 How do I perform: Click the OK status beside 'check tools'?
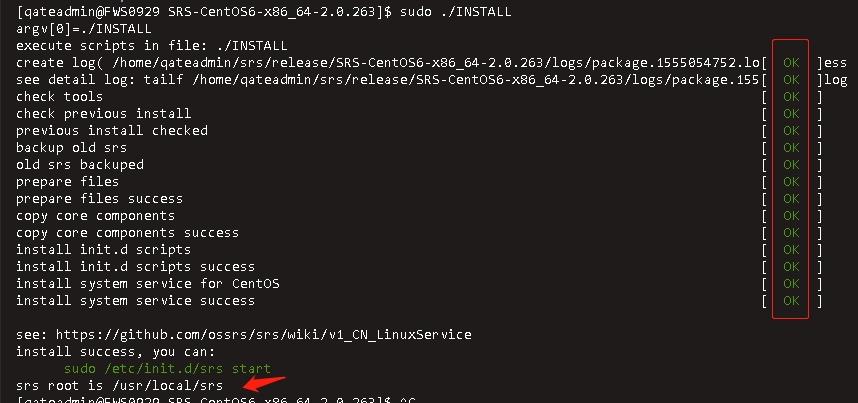coord(791,97)
